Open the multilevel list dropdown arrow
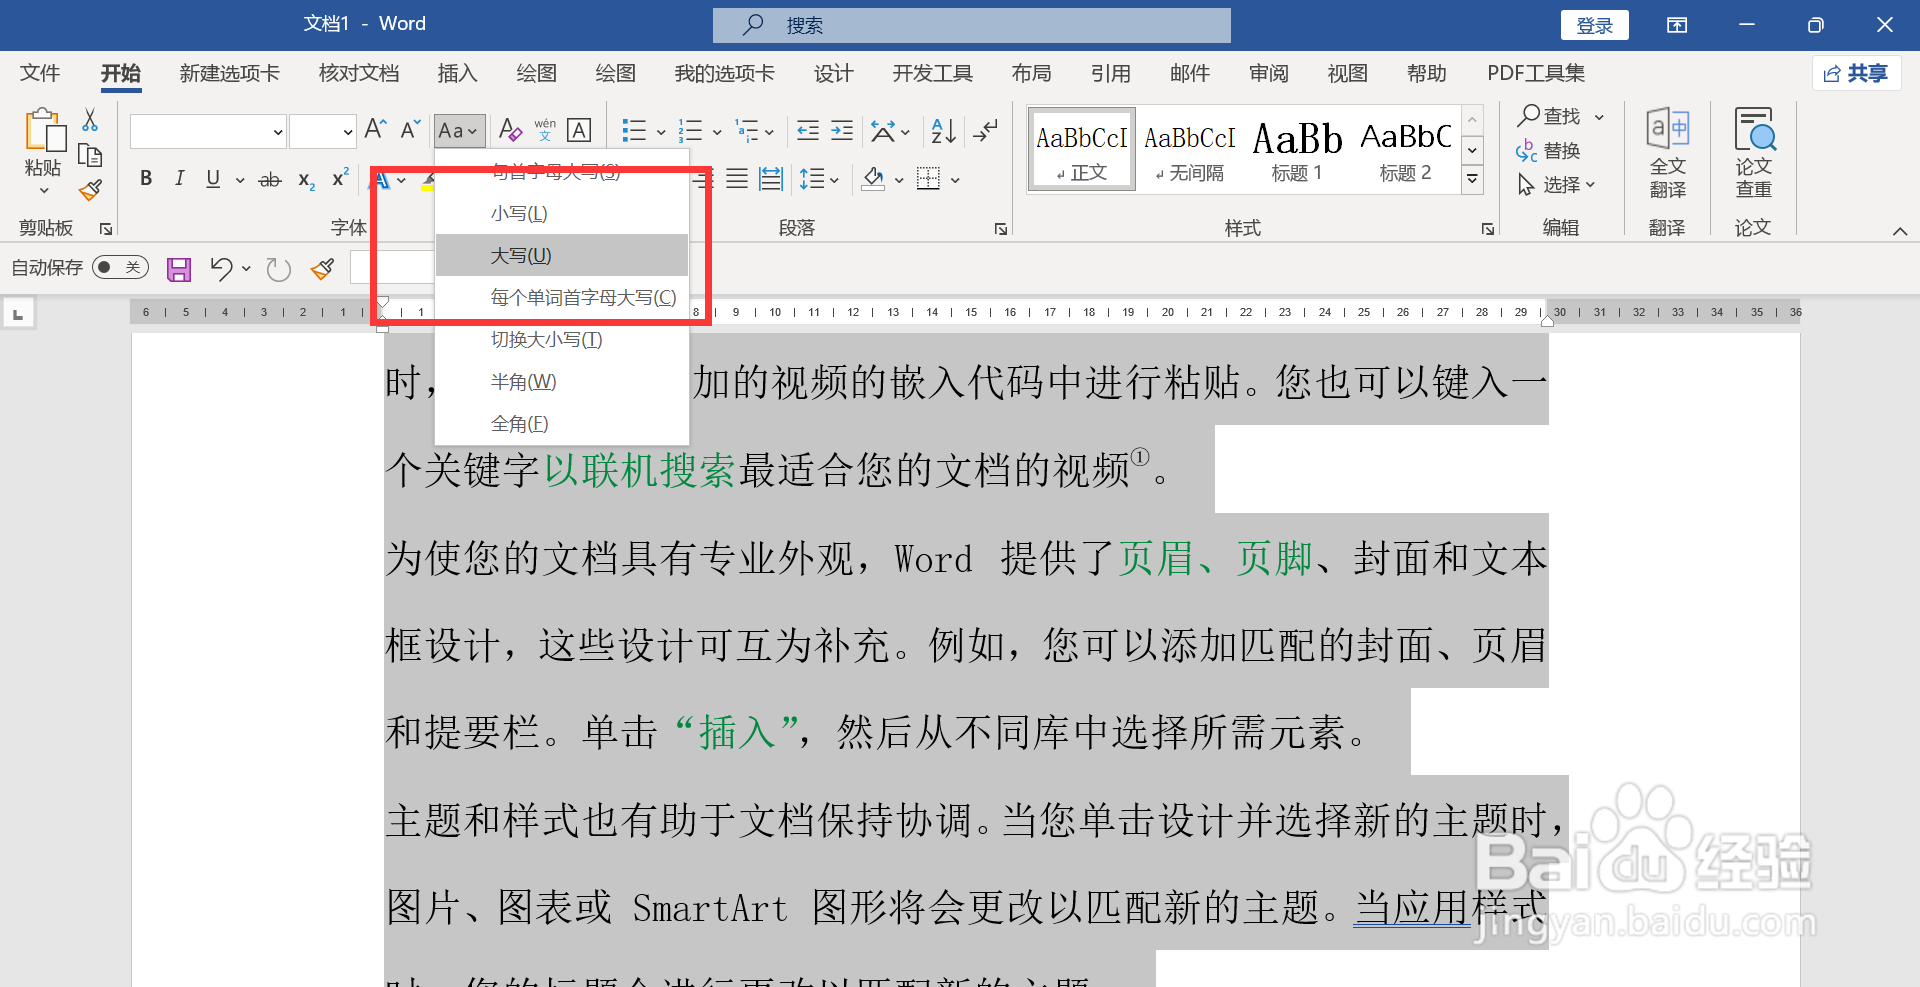The image size is (1920, 987). click(x=769, y=131)
